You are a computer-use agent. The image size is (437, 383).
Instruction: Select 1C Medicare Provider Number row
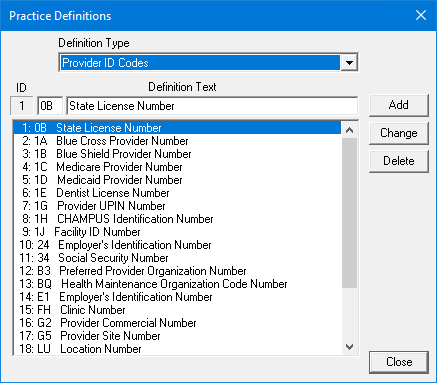pos(177,167)
